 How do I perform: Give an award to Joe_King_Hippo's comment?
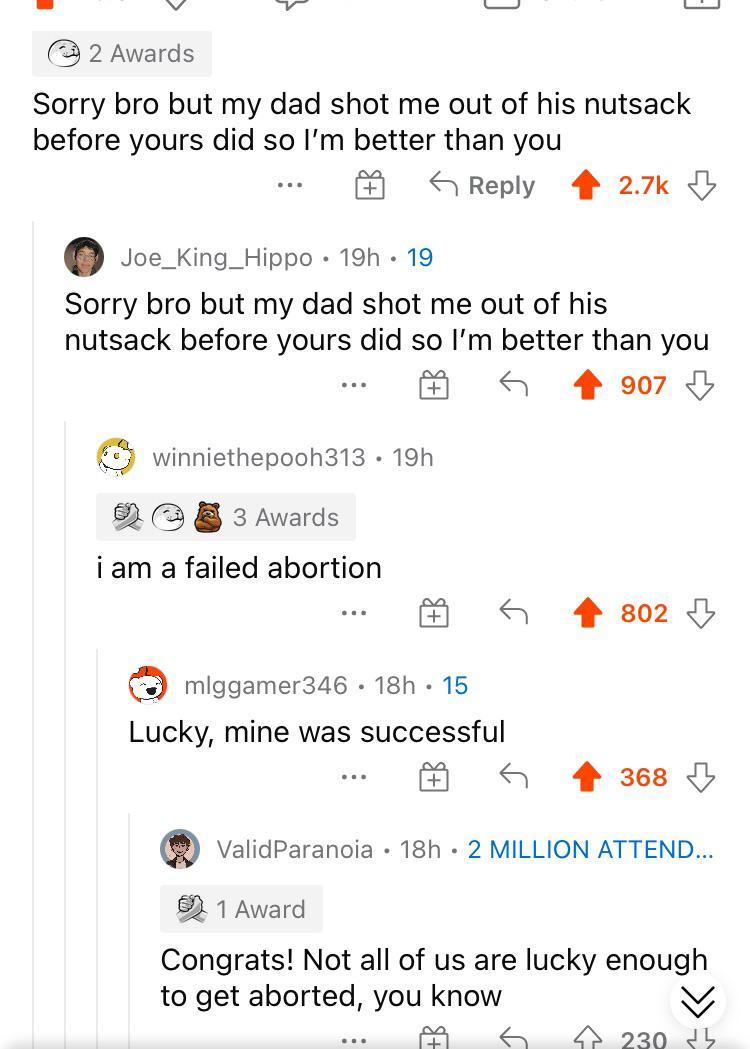tap(433, 385)
